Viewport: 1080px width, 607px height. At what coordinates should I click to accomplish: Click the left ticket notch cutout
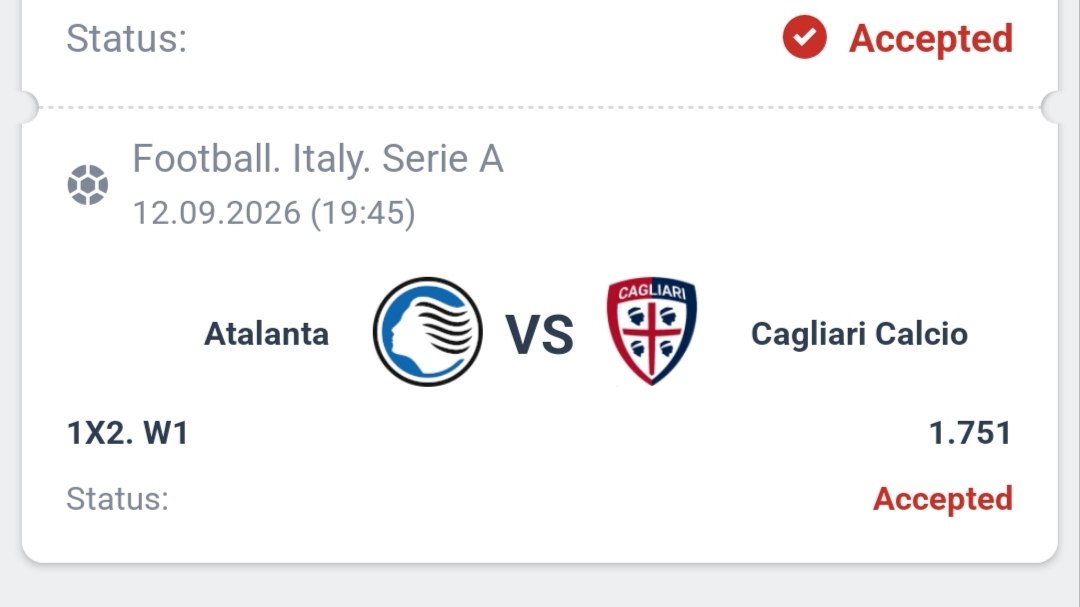coord(28,107)
